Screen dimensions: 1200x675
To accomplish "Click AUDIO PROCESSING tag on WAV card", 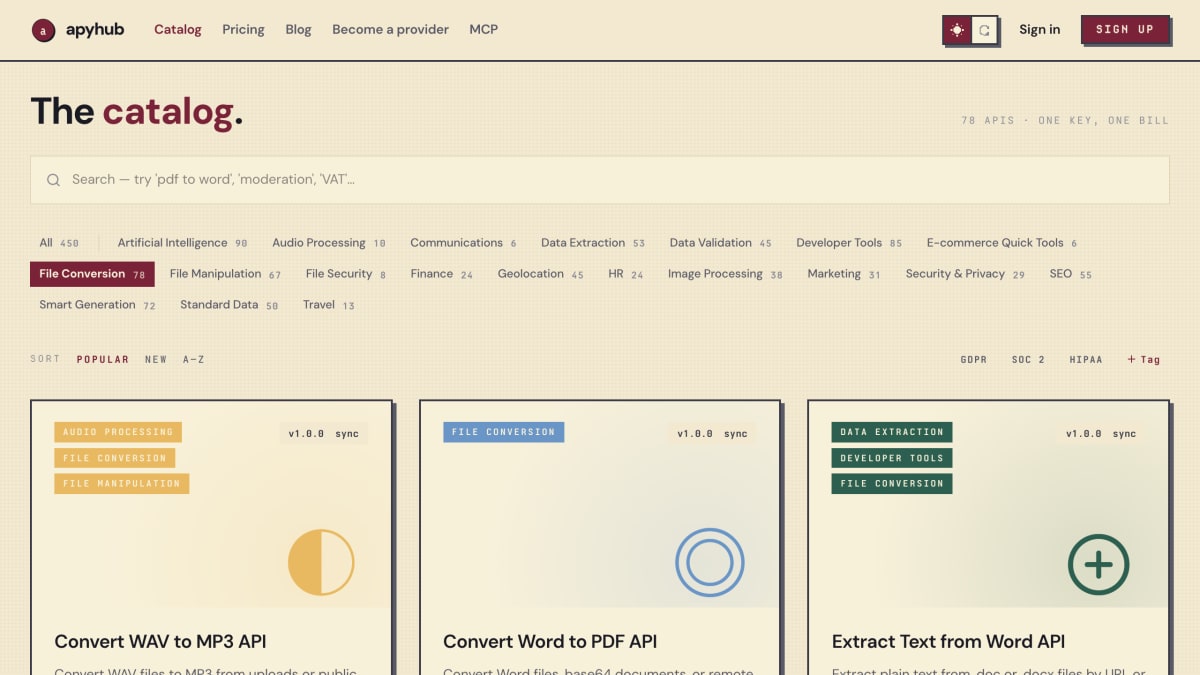I will 118,432.
